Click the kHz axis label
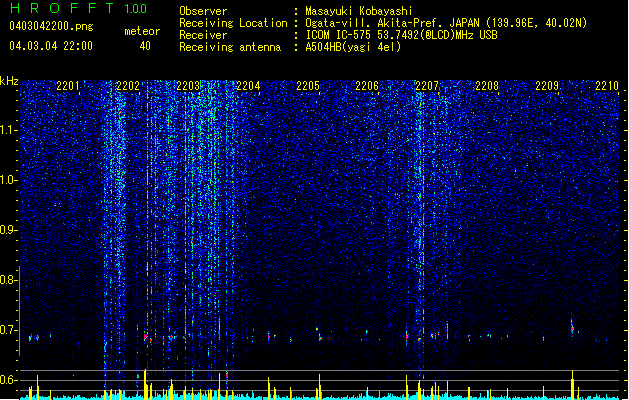629x400 pixels. [9, 81]
